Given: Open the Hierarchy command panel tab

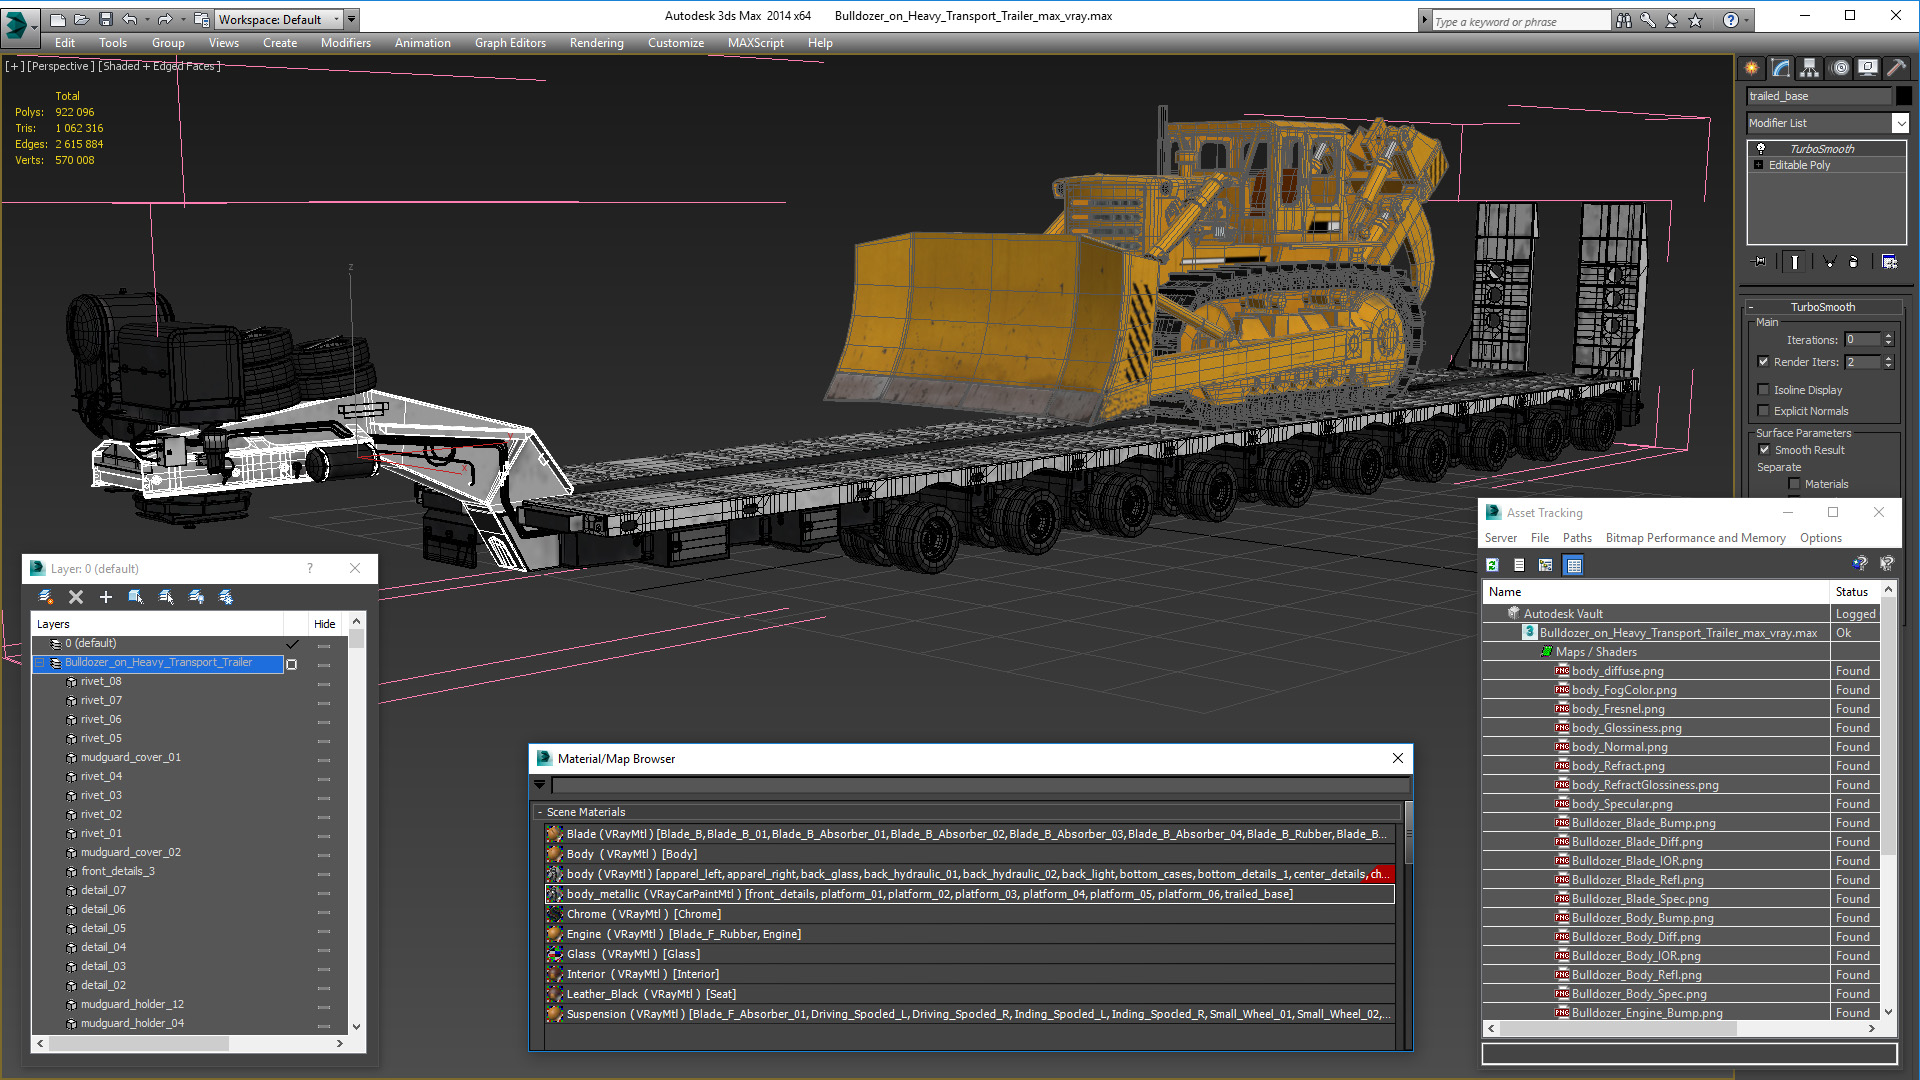Looking at the screenshot, I should click(1810, 68).
